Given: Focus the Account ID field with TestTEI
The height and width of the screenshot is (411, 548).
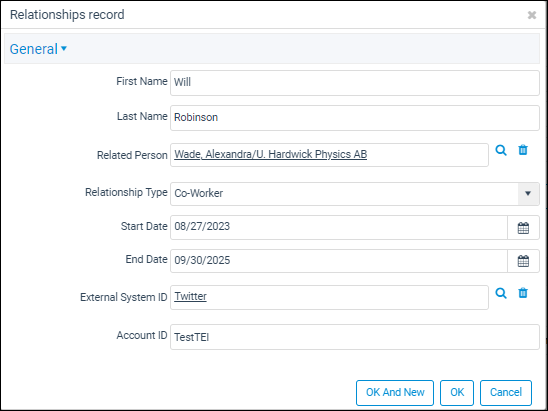Looking at the screenshot, I should click(355, 337).
